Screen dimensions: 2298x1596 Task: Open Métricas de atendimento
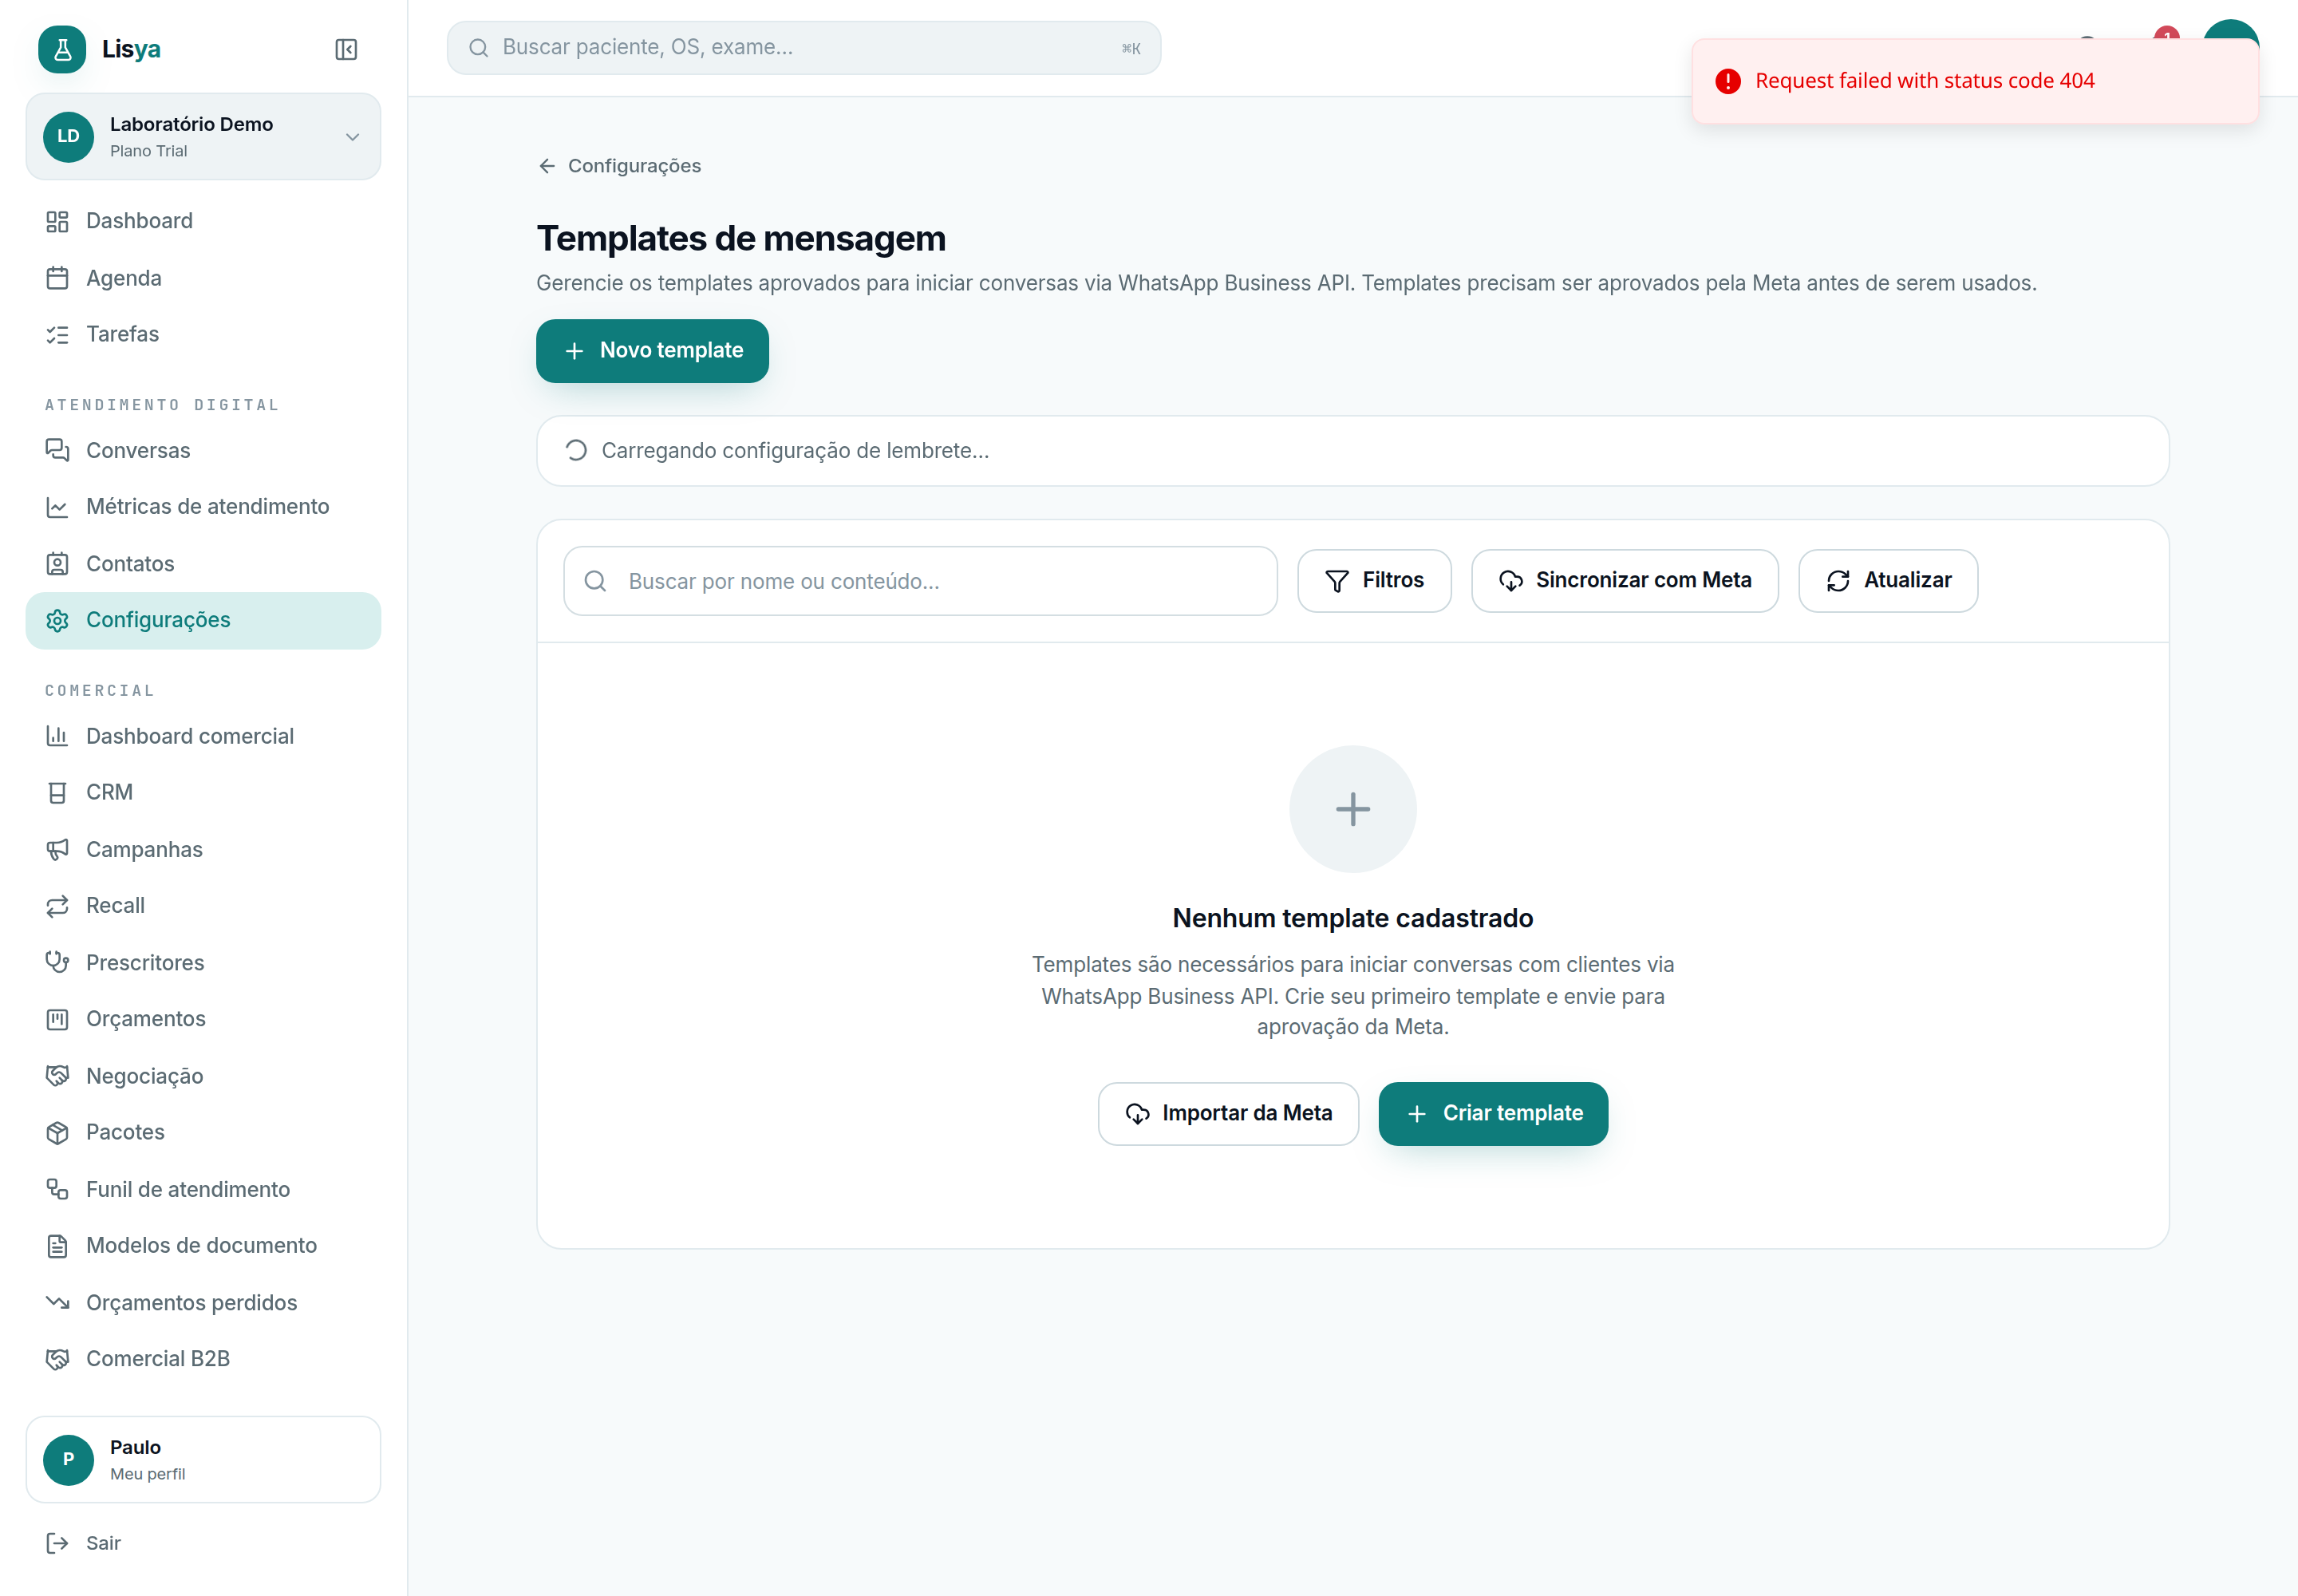(x=203, y=507)
